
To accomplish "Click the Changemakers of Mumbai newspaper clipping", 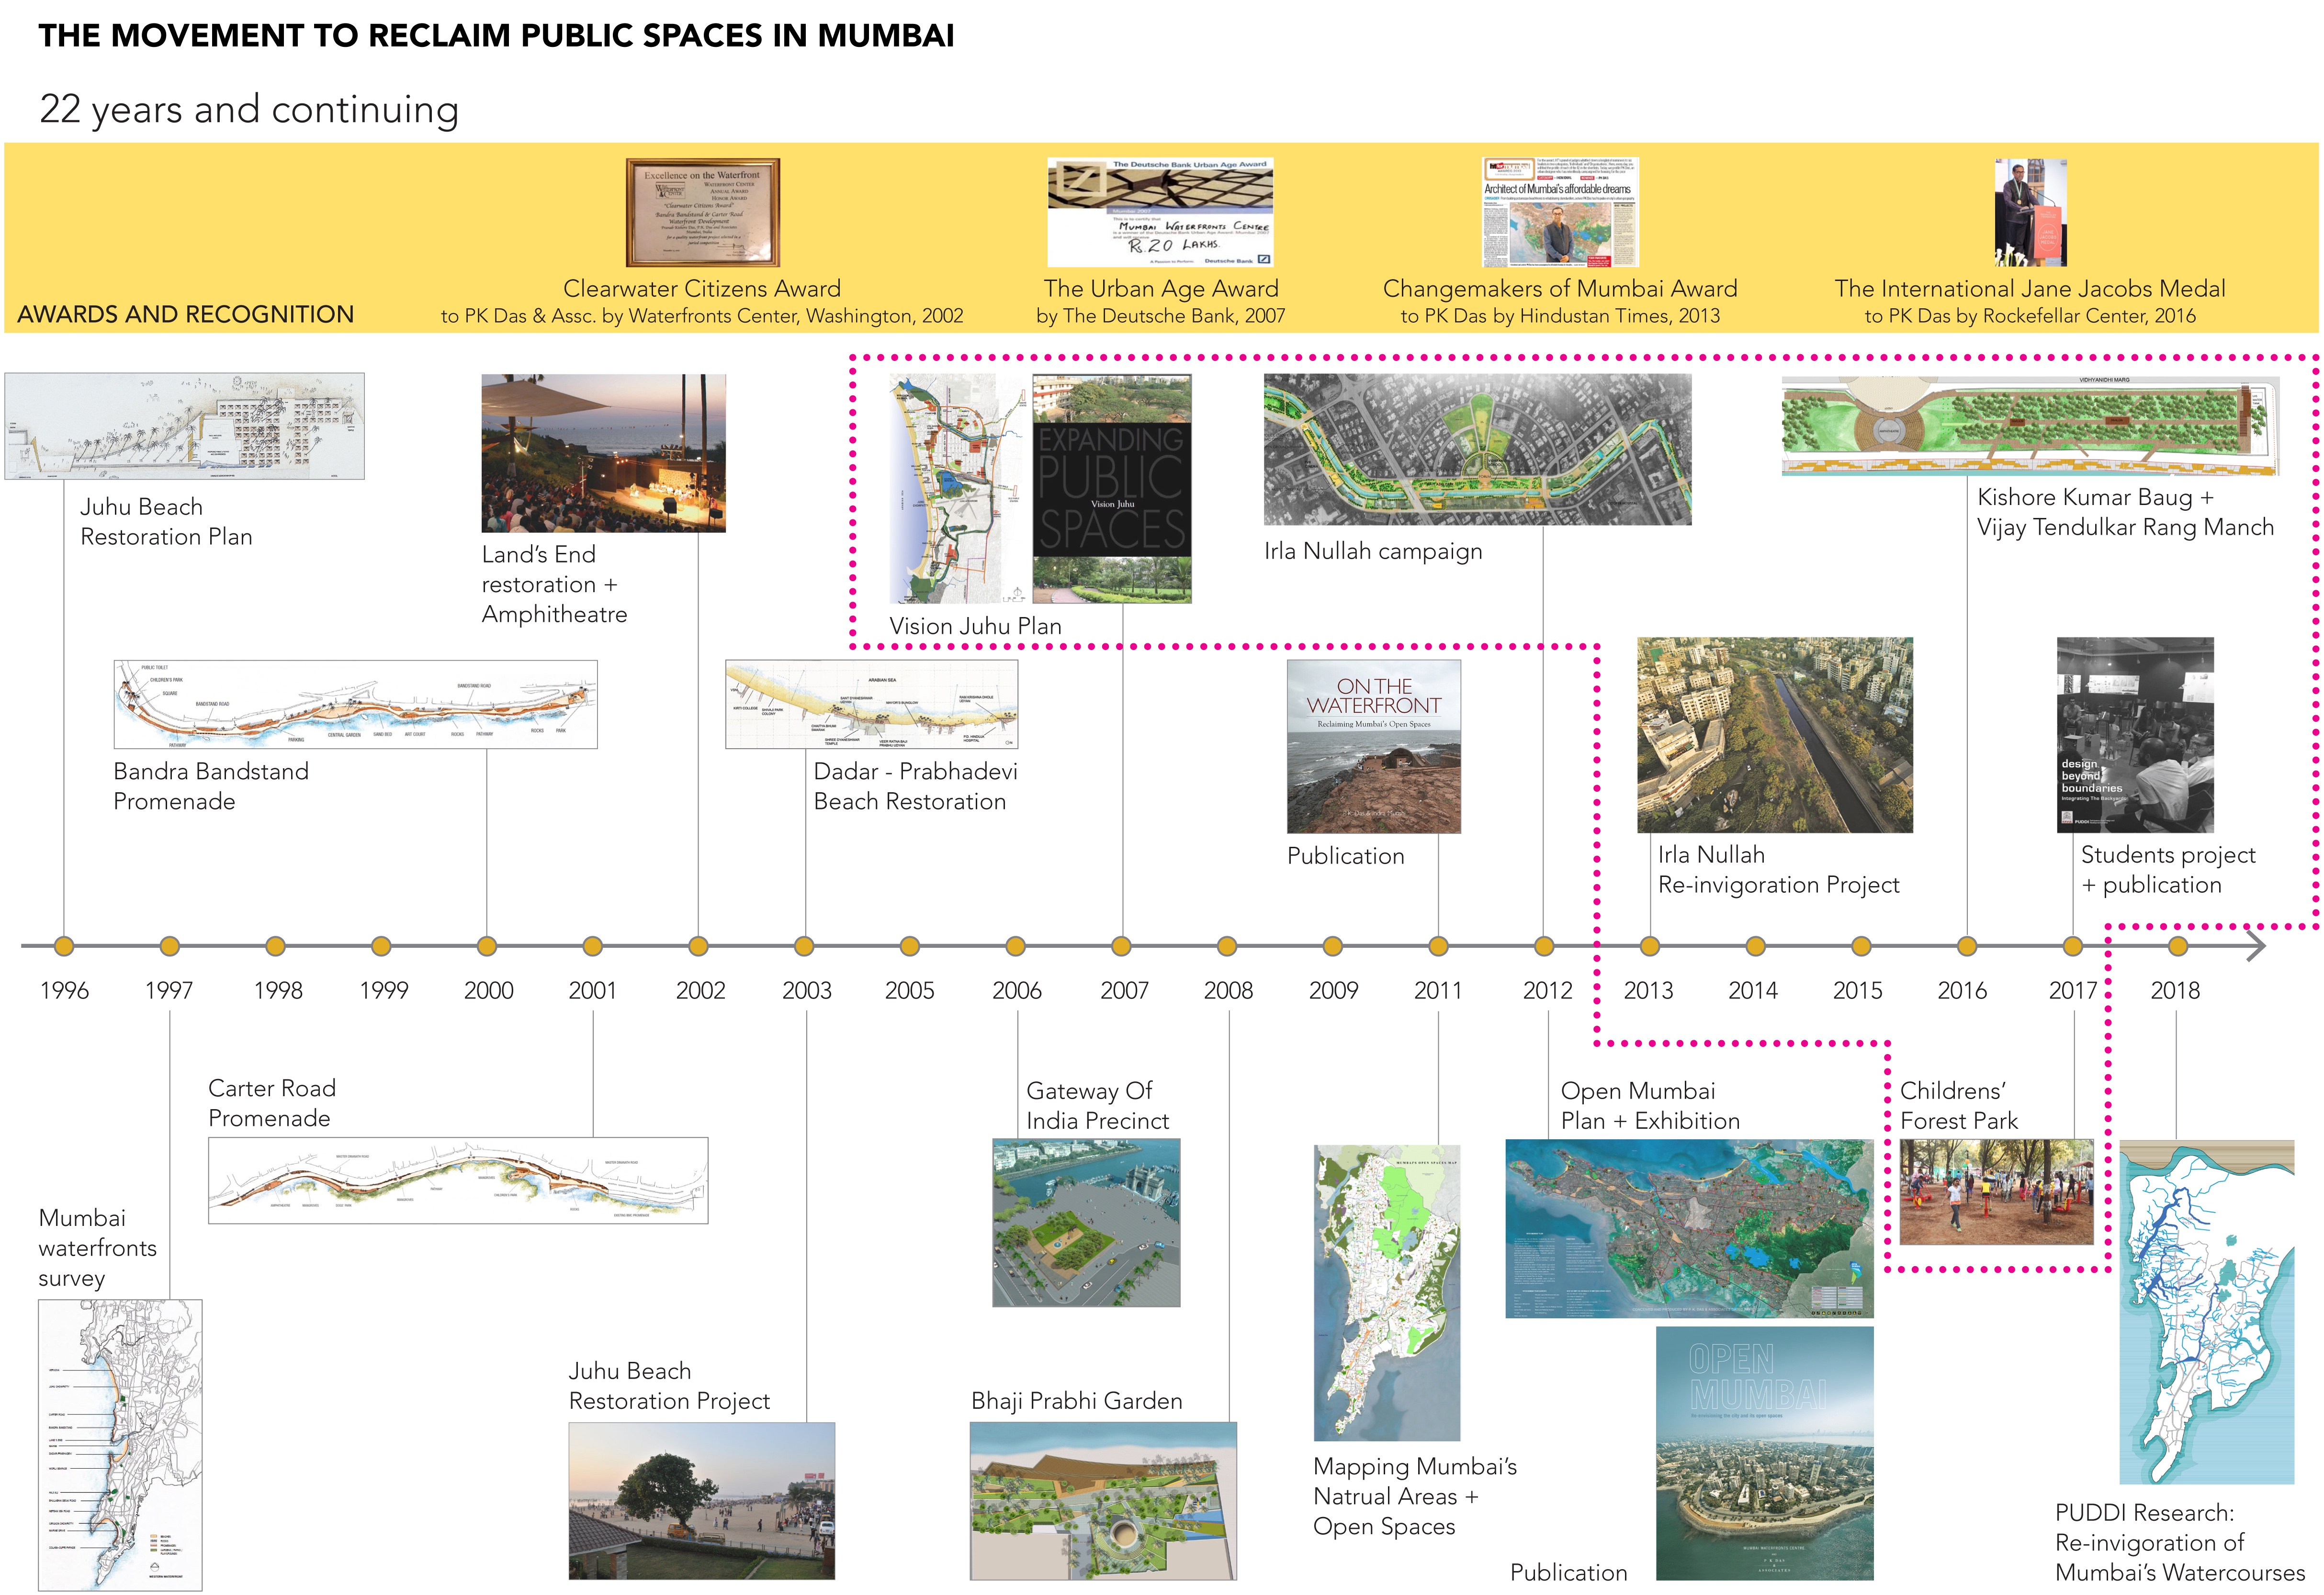I will tap(1559, 212).
